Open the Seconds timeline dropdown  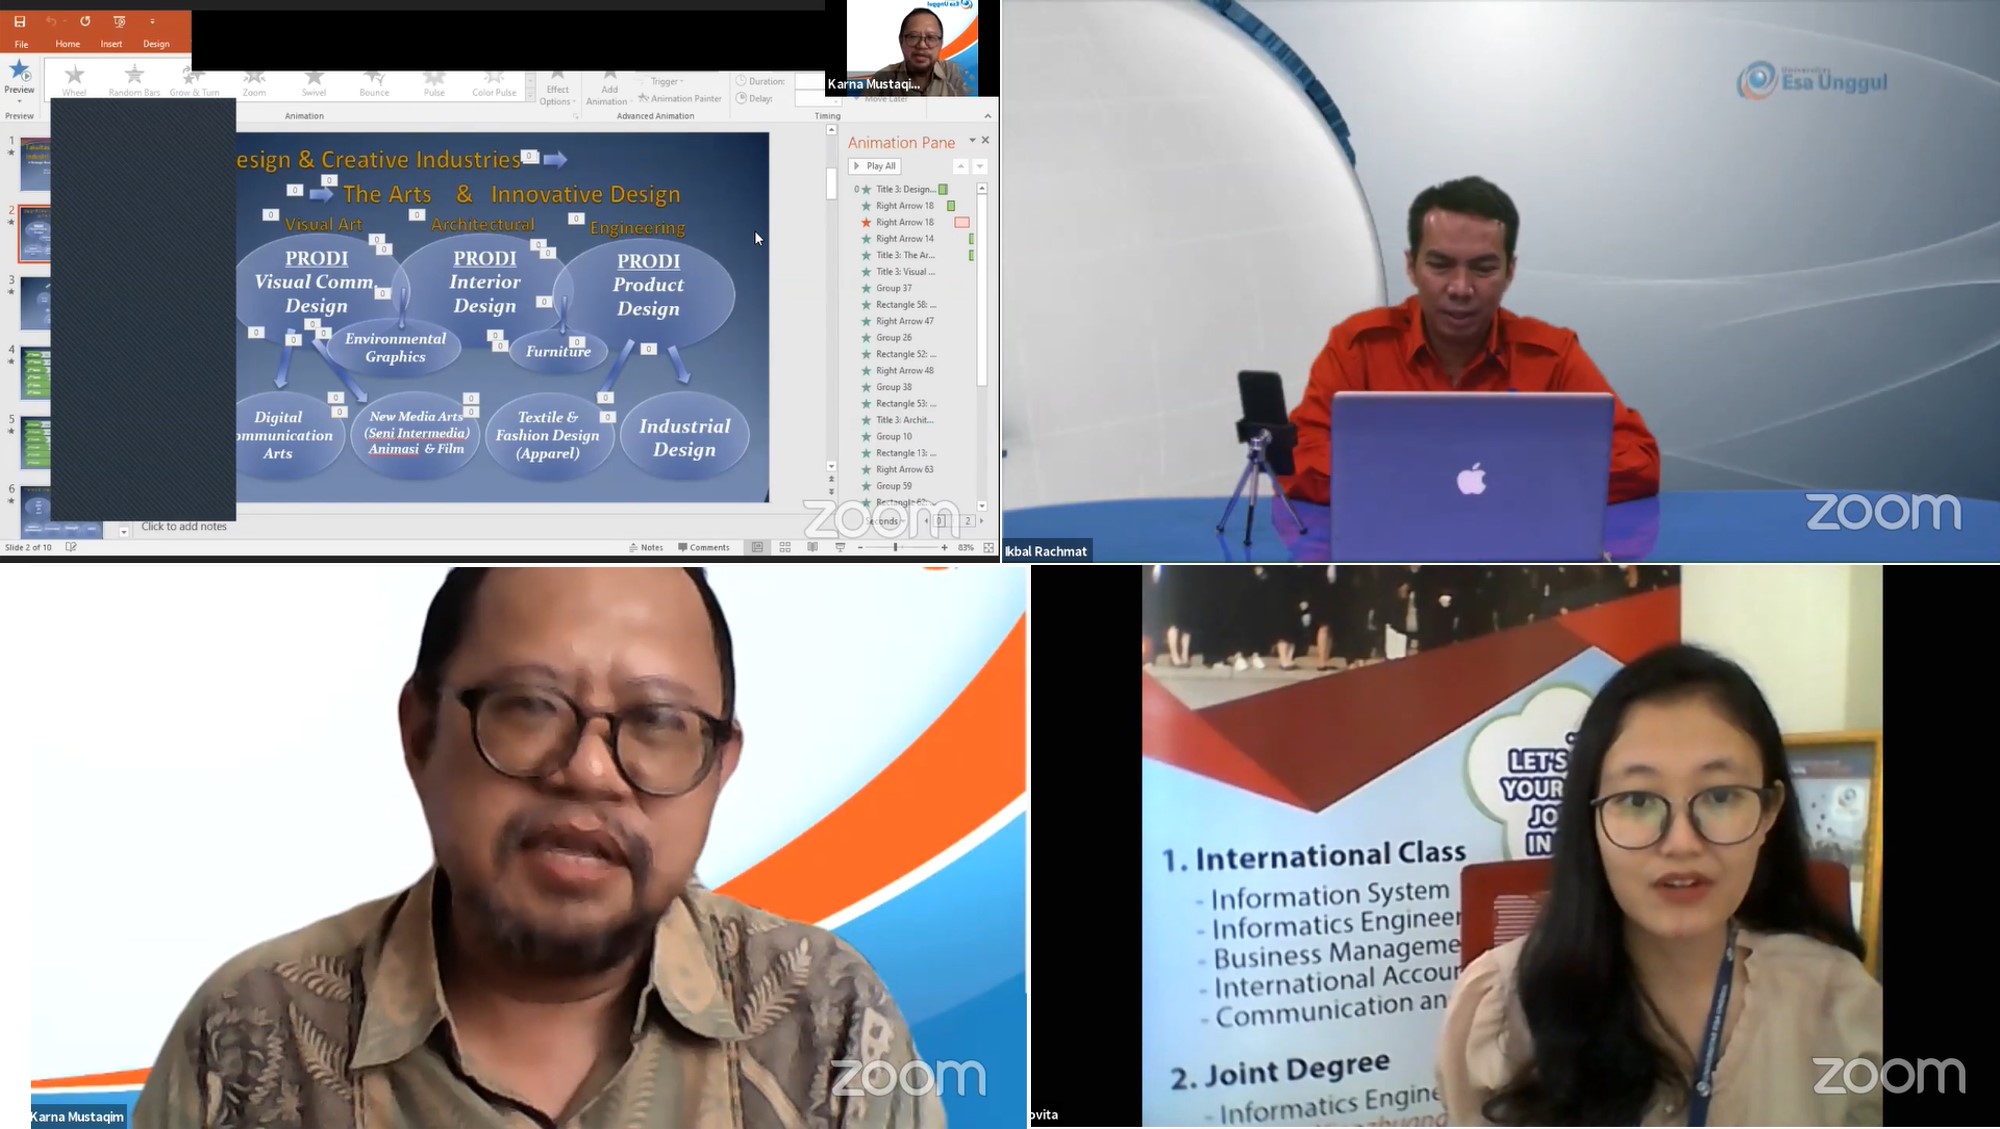(886, 521)
